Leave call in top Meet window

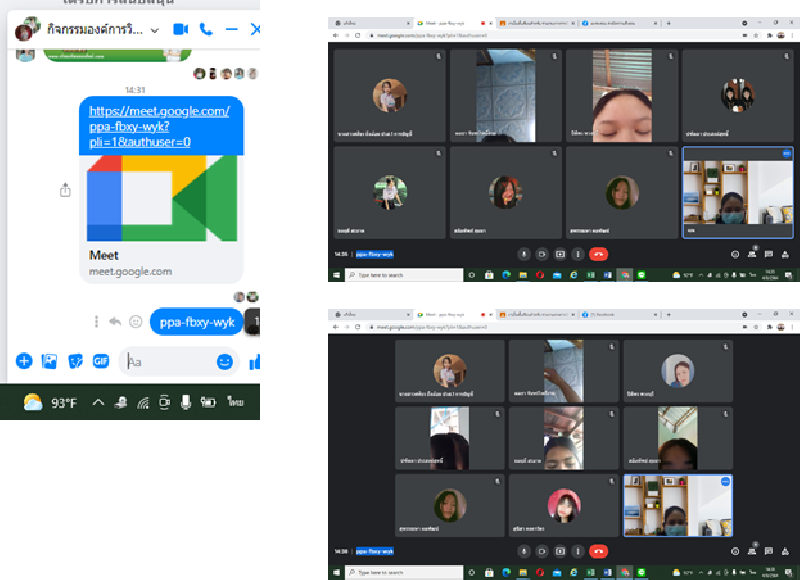598,254
